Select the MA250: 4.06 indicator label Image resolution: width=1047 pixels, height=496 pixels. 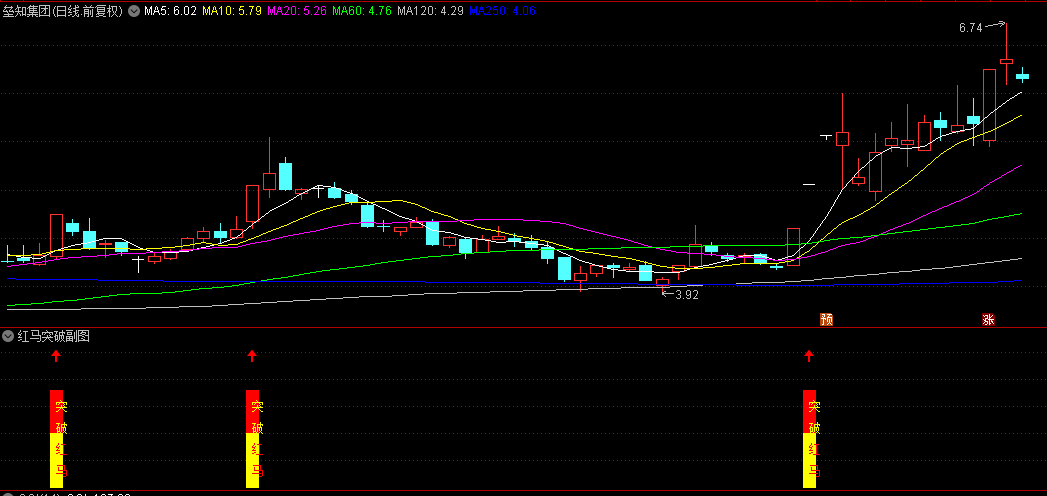502,11
